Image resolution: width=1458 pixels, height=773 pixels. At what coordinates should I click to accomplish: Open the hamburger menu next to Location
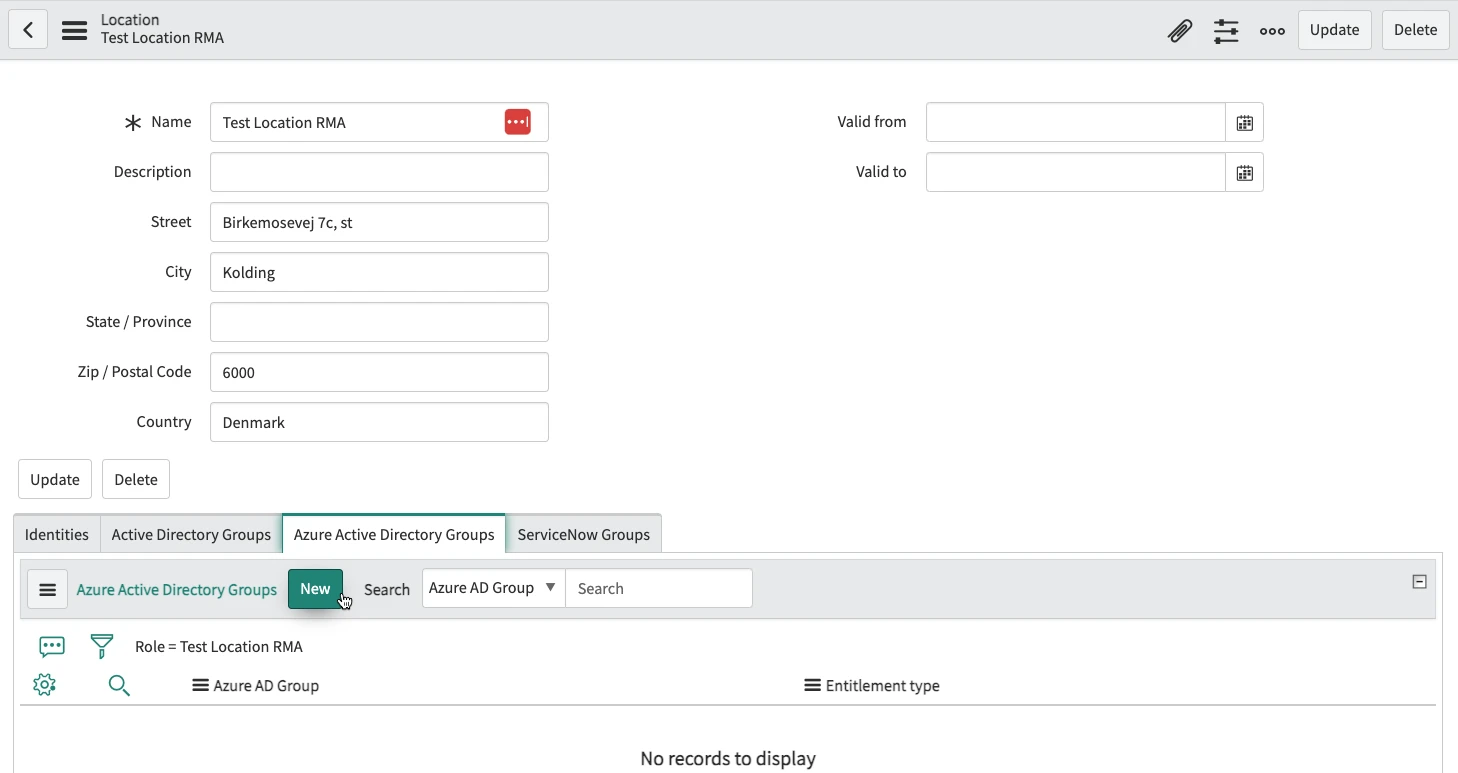74,30
